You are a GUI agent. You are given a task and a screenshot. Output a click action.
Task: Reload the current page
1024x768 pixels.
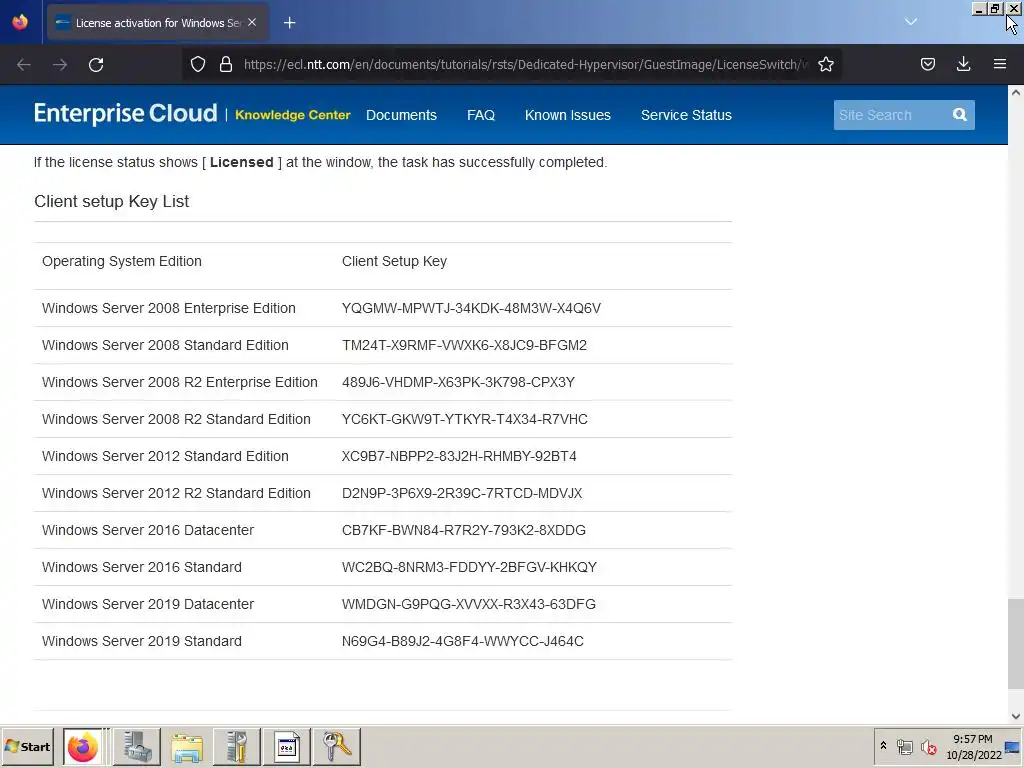96,65
